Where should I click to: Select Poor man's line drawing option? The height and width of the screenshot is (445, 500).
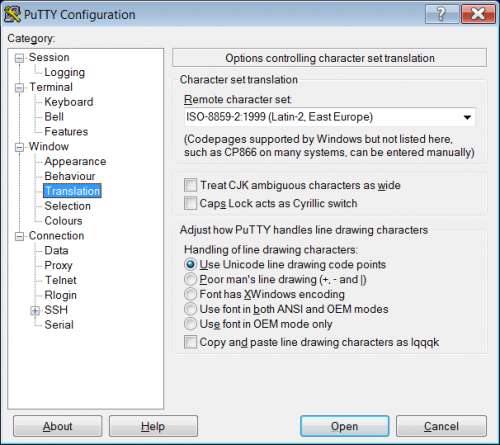point(190,279)
